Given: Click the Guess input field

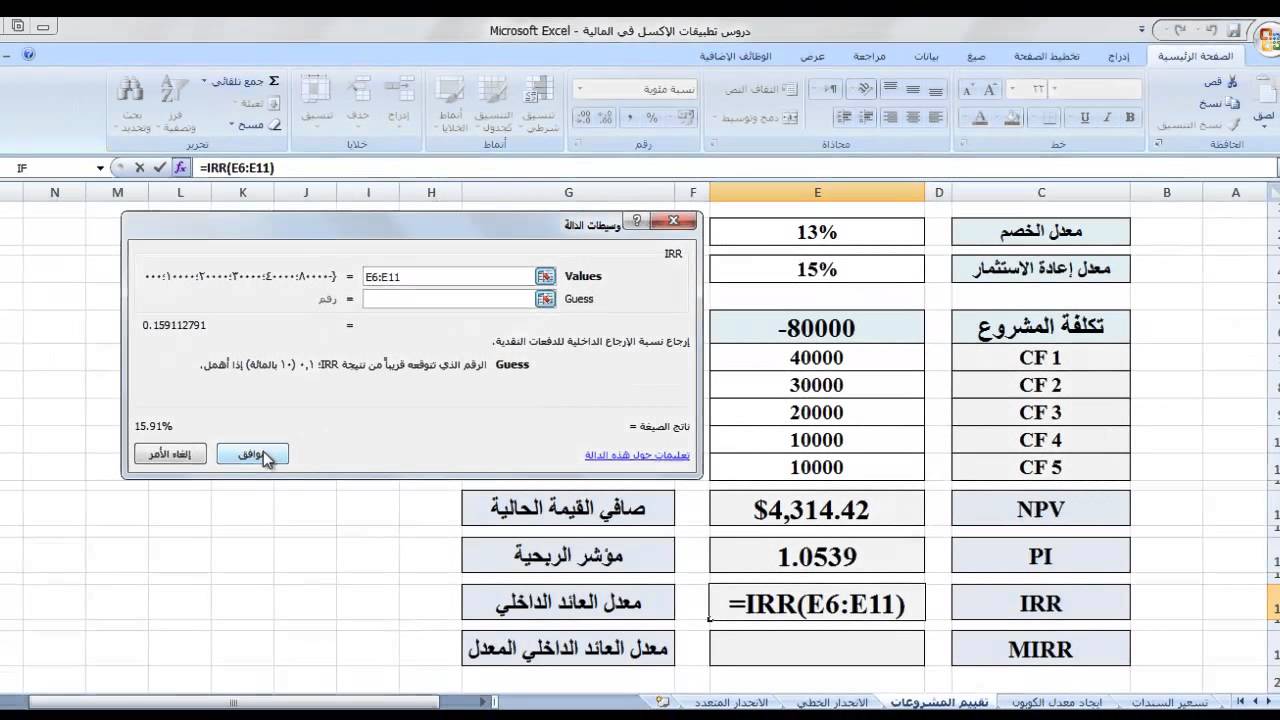Looking at the screenshot, I should (x=449, y=299).
